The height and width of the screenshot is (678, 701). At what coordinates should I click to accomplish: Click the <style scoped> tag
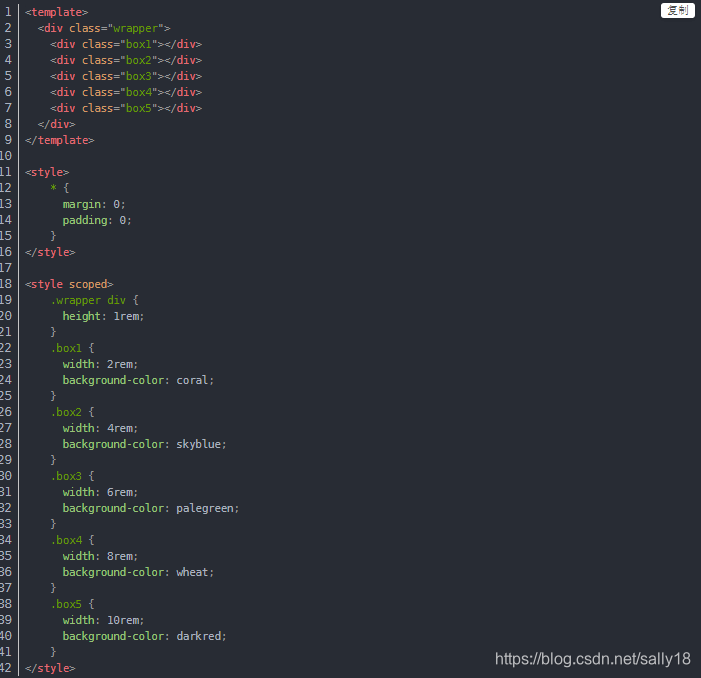tap(69, 284)
